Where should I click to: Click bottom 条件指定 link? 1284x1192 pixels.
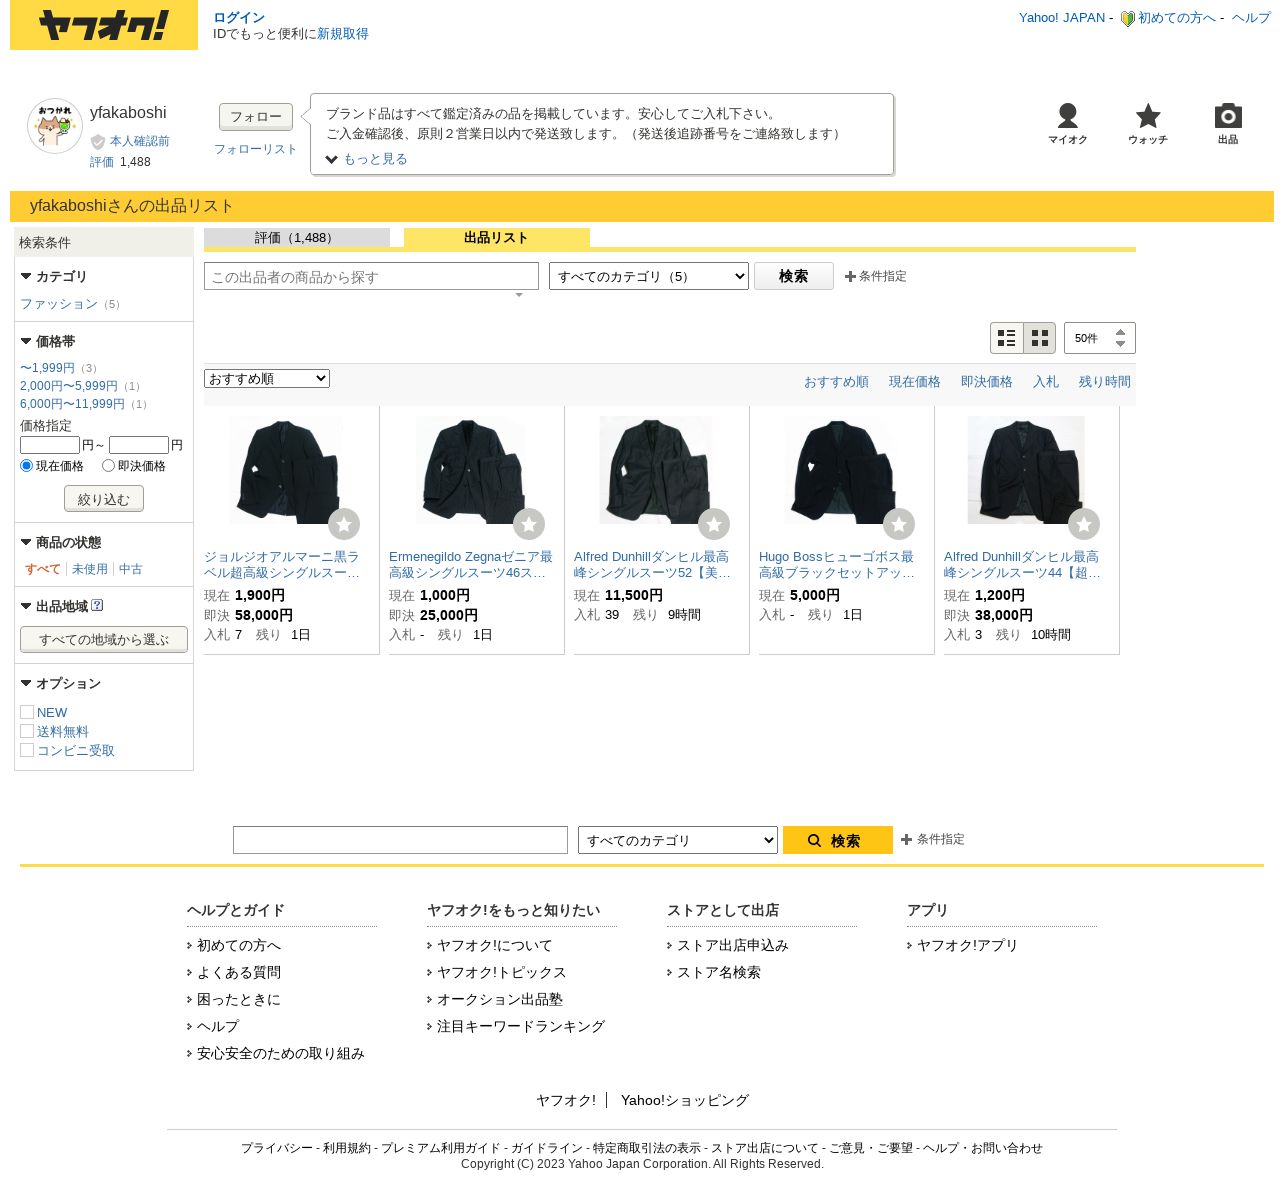pos(941,839)
